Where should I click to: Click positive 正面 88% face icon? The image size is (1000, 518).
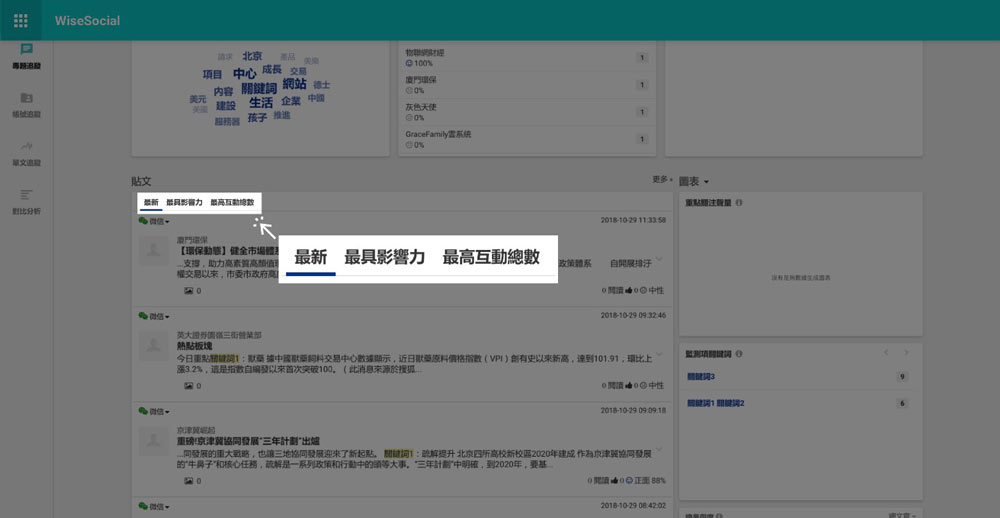(629, 480)
